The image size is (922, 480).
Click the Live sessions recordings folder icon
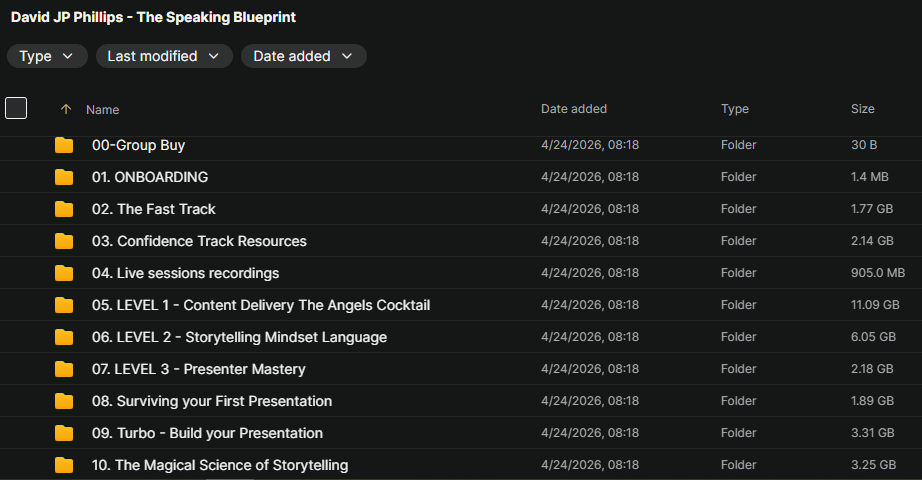64,273
